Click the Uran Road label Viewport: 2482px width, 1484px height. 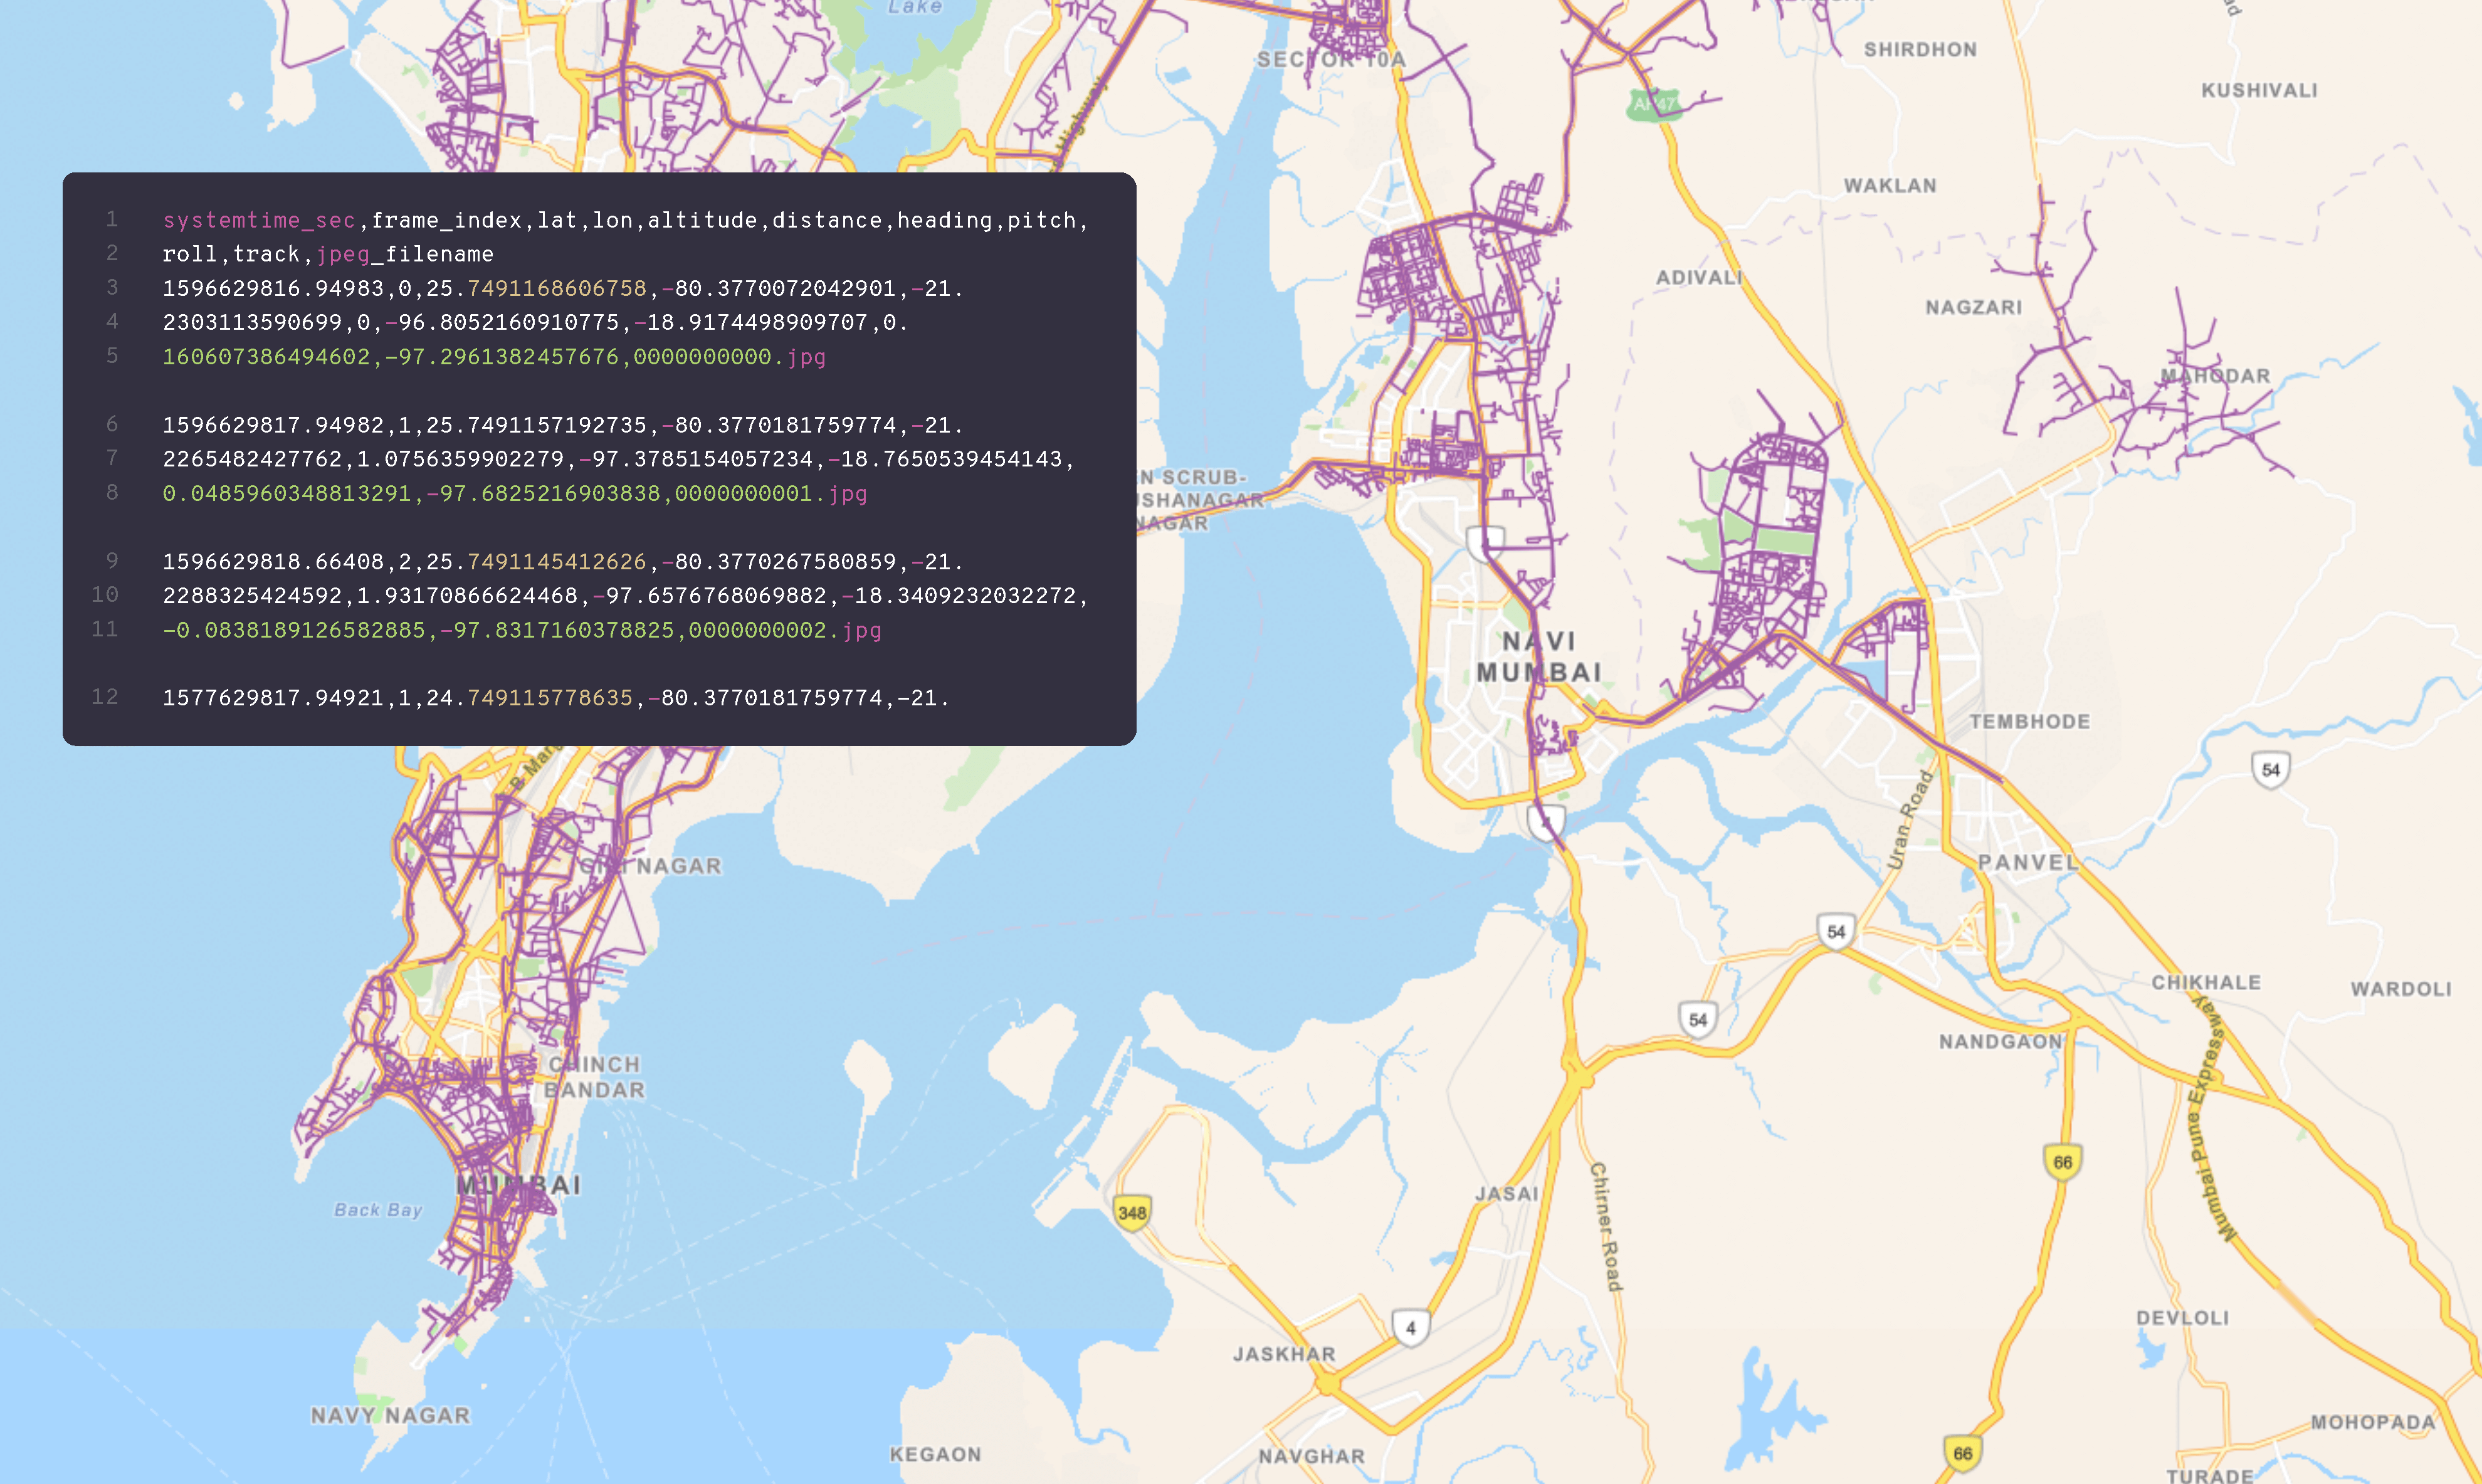coord(1909,819)
